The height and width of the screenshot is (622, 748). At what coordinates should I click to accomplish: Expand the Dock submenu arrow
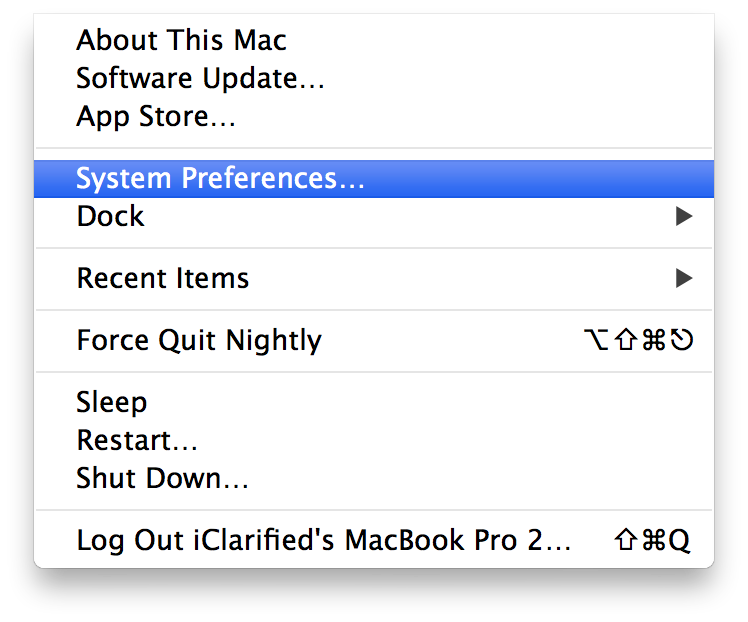click(684, 216)
